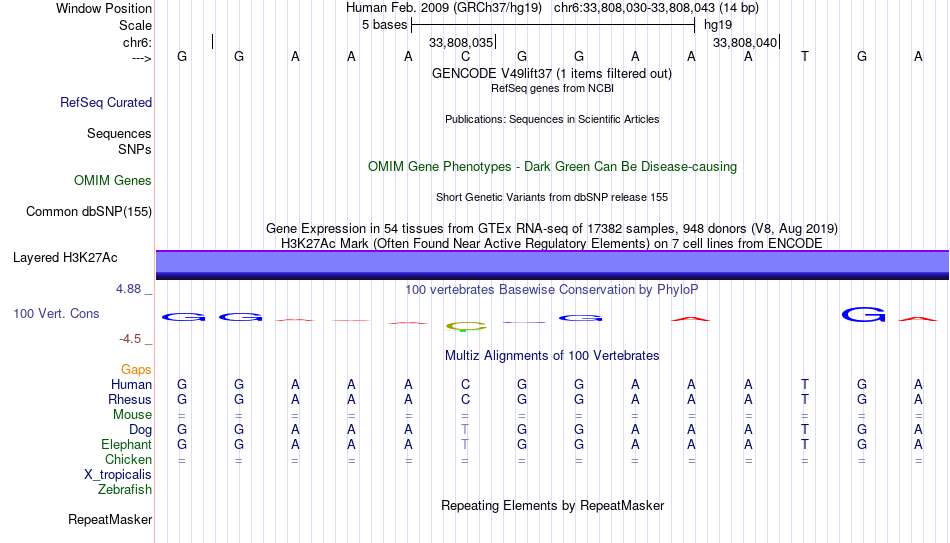Select the Rhesus species label

[130, 399]
